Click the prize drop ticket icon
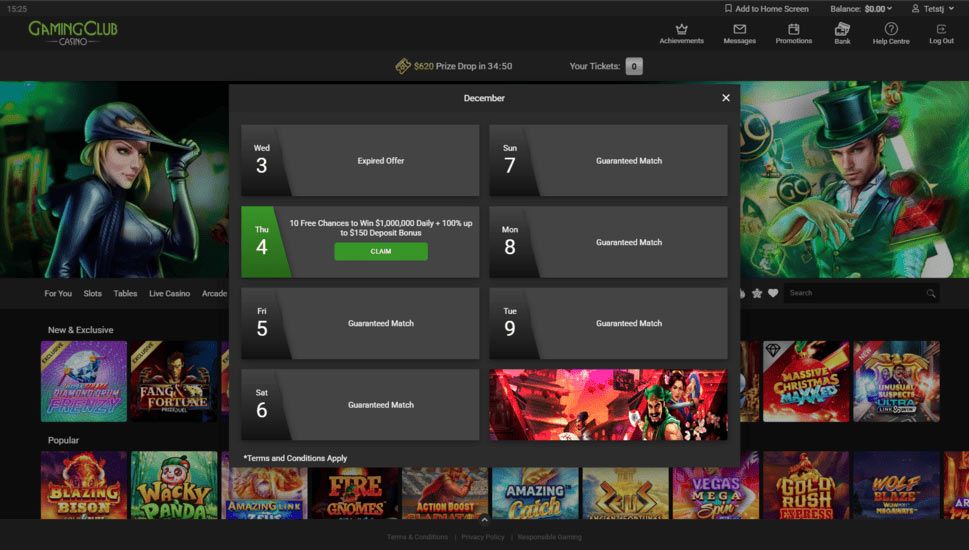 (403, 66)
